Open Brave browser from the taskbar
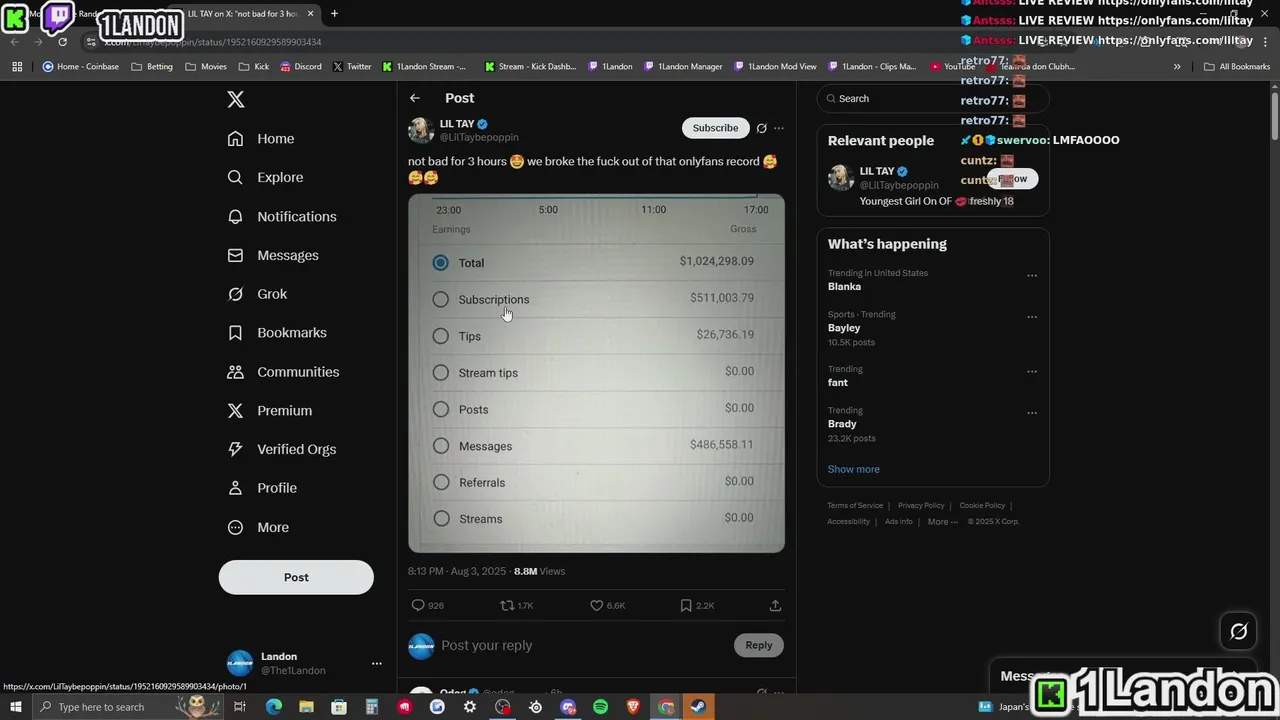 633,707
